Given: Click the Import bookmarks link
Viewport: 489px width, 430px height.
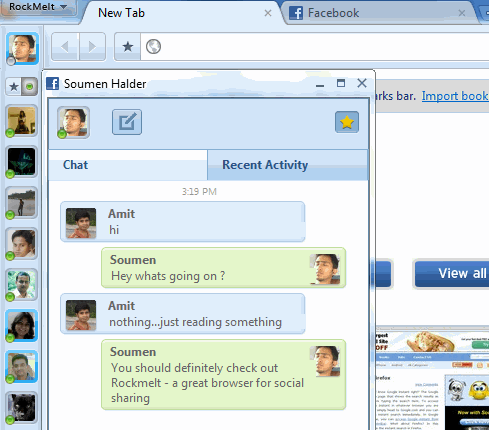Looking at the screenshot, I should [x=455, y=96].
